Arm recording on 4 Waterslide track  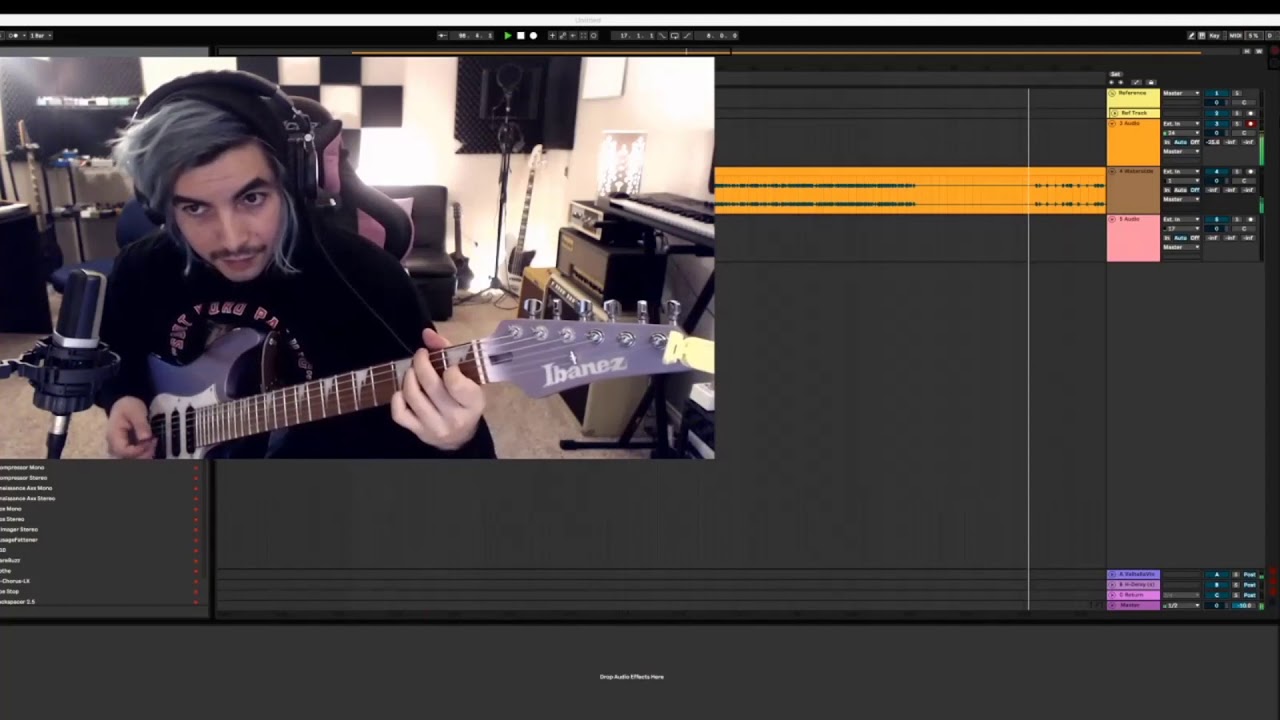pos(1251,171)
